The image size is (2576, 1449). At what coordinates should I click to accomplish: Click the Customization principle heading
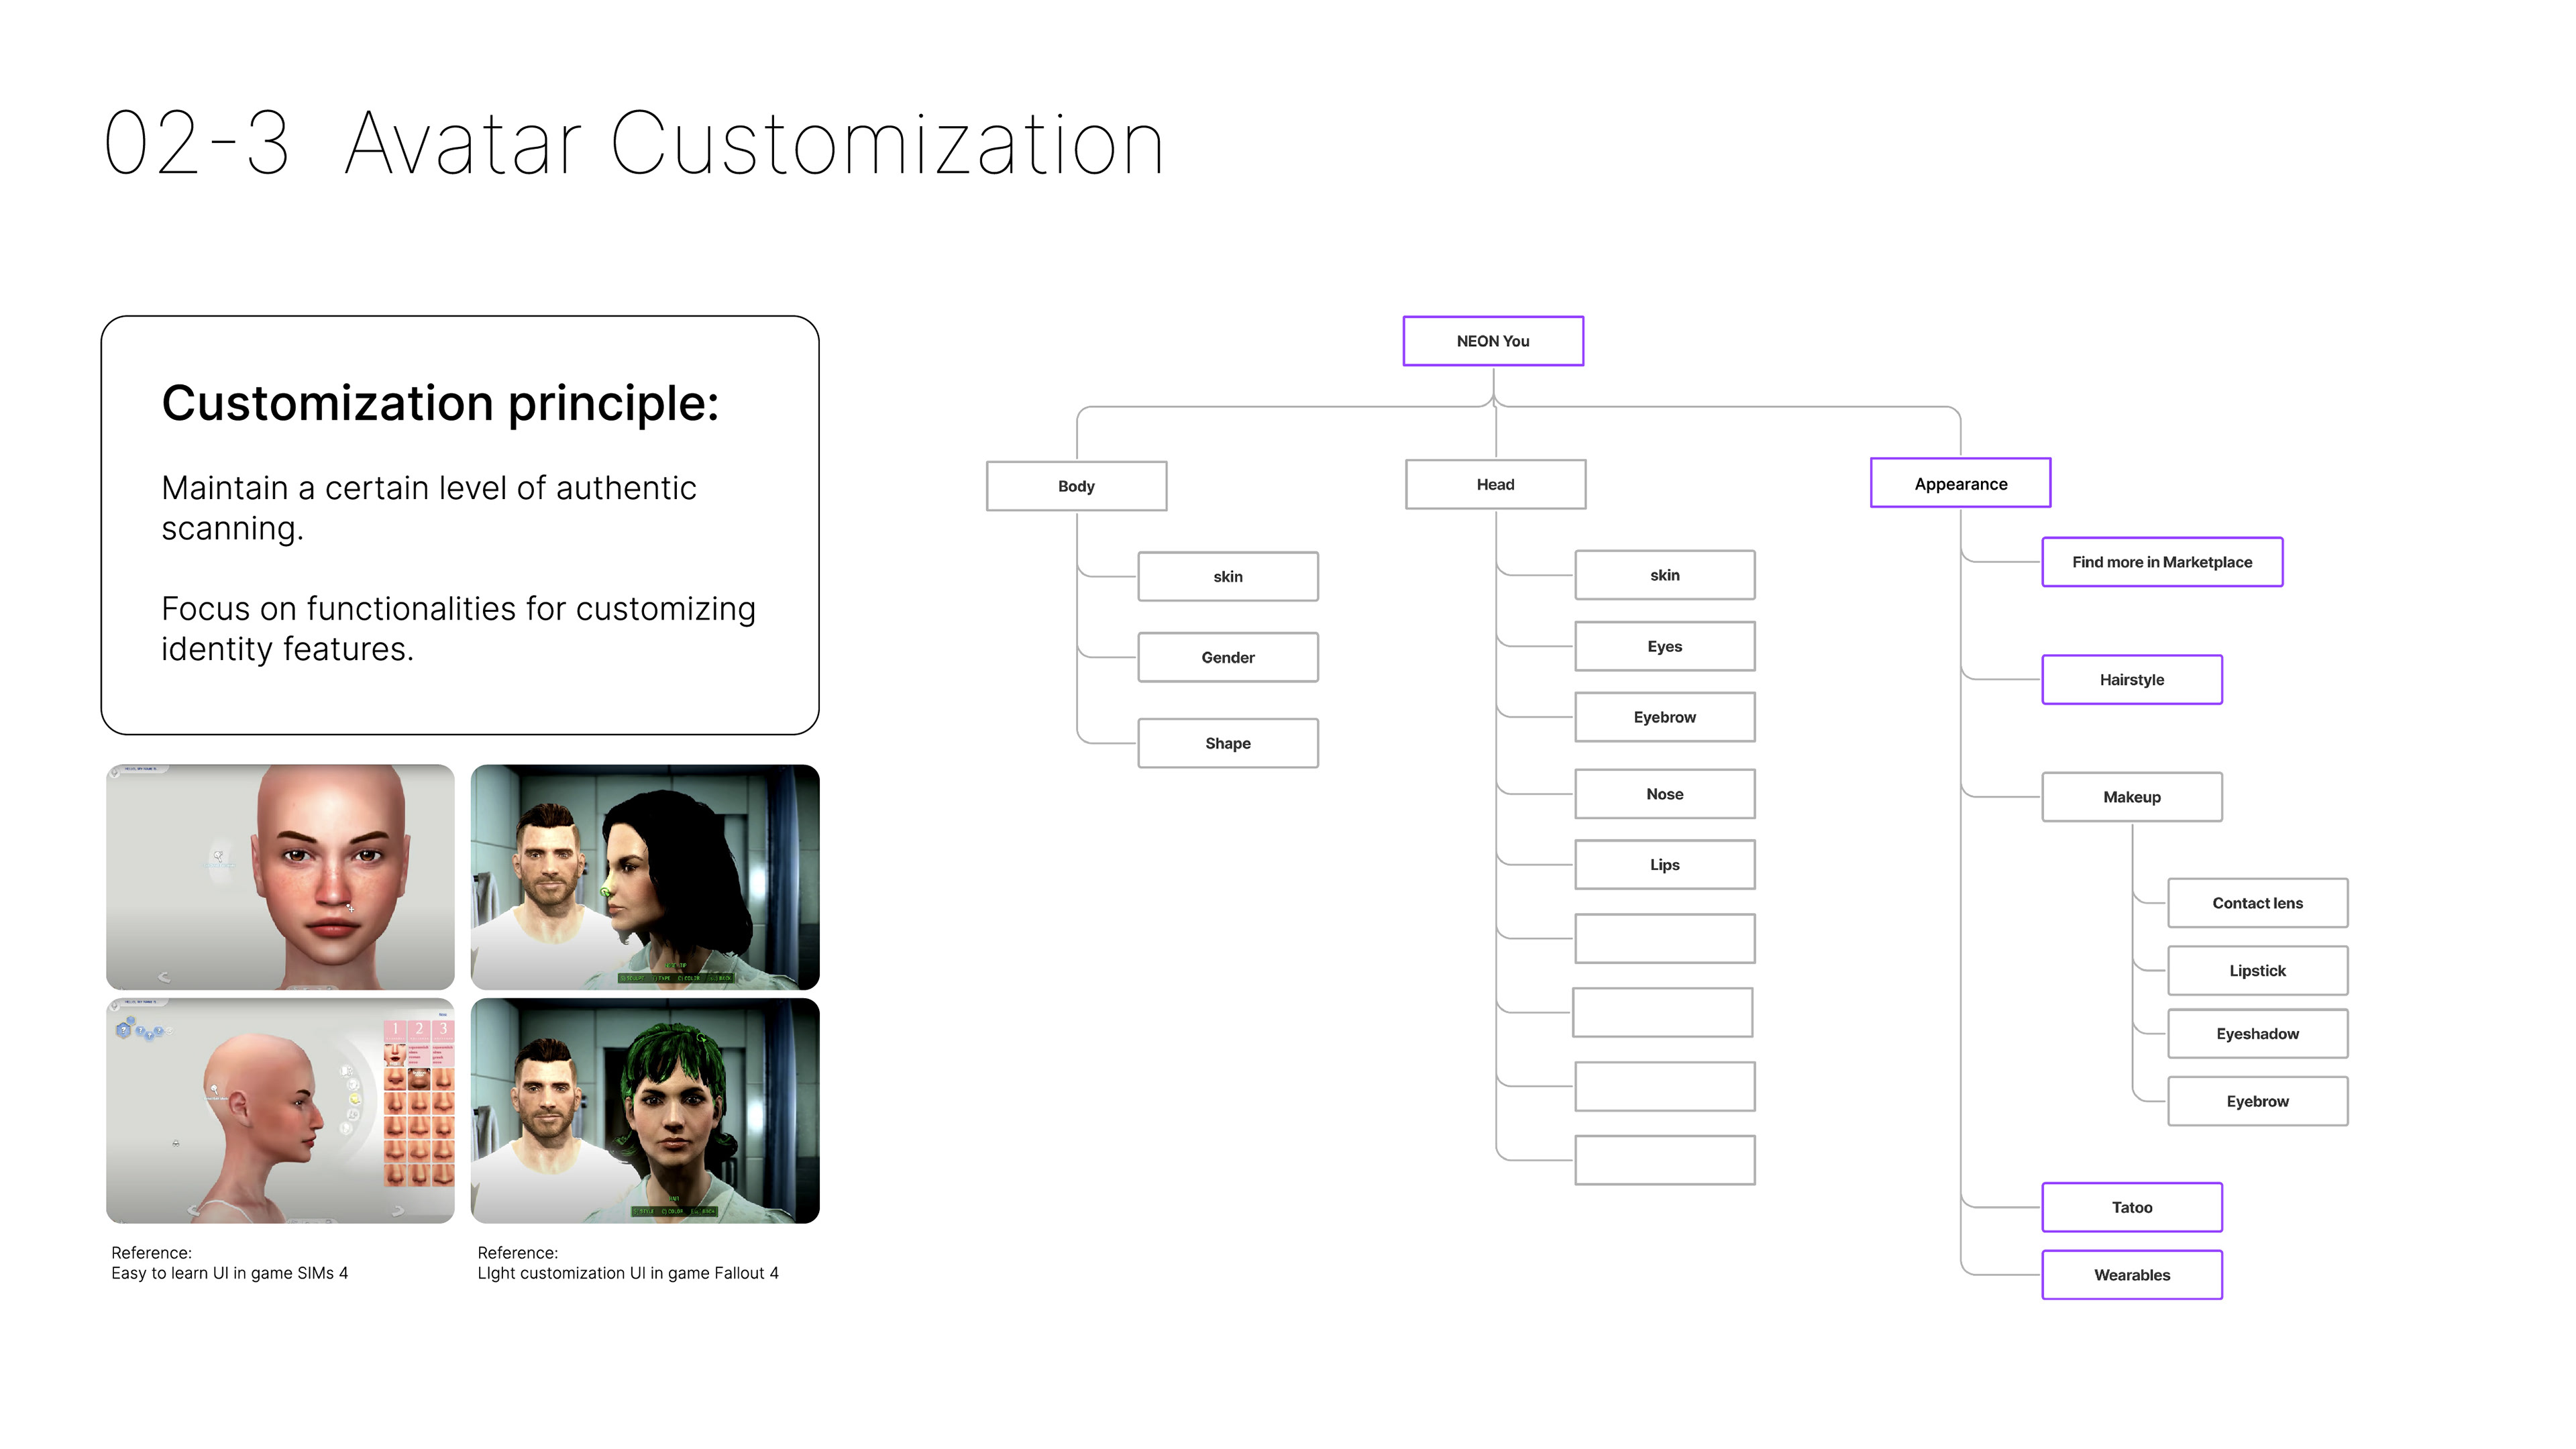pyautogui.click(x=440, y=404)
